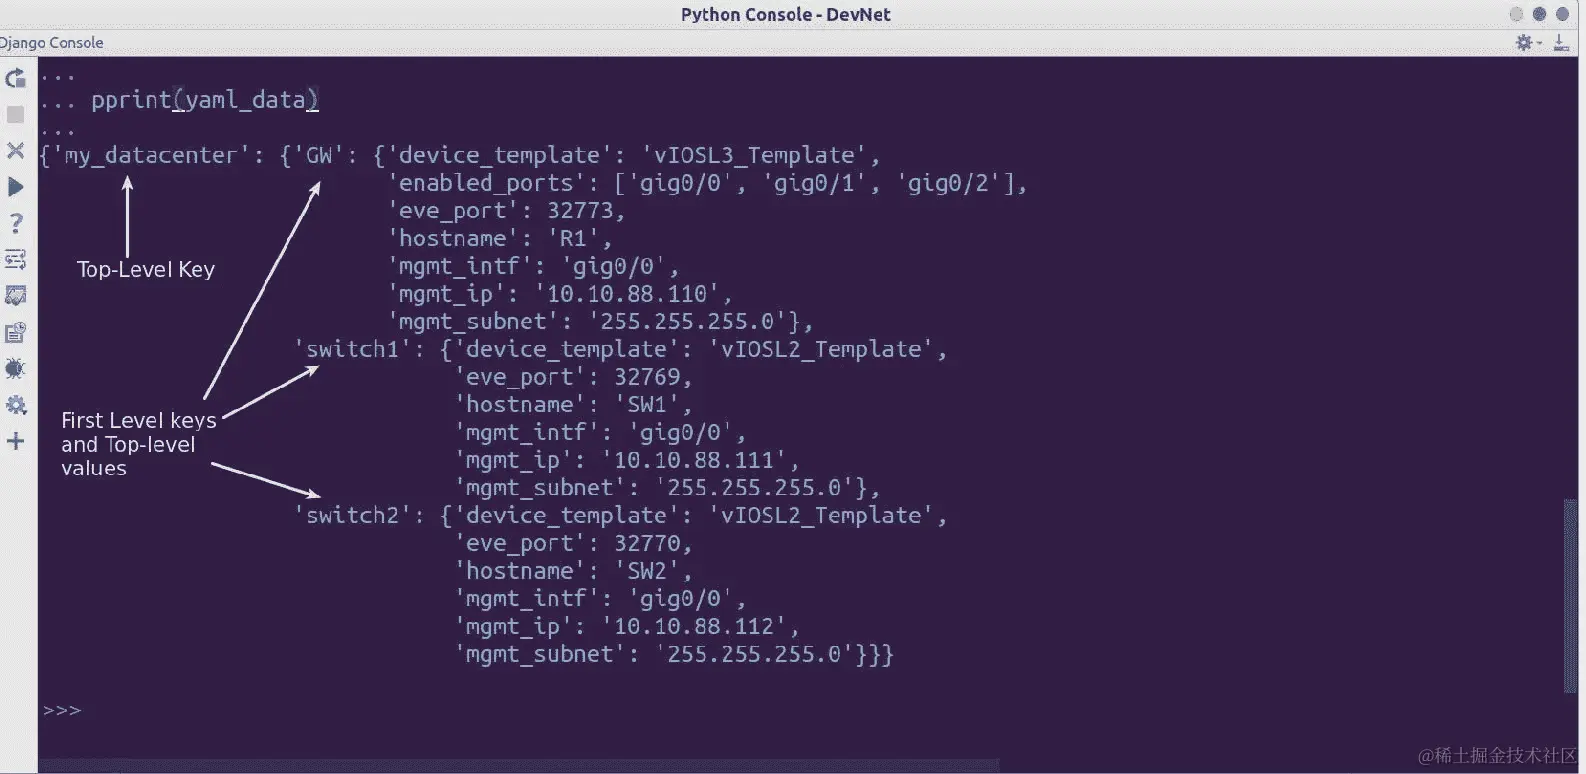This screenshot has height=774, width=1586.
Task: Click the Execute (play) icon in sidebar
Action: point(15,187)
